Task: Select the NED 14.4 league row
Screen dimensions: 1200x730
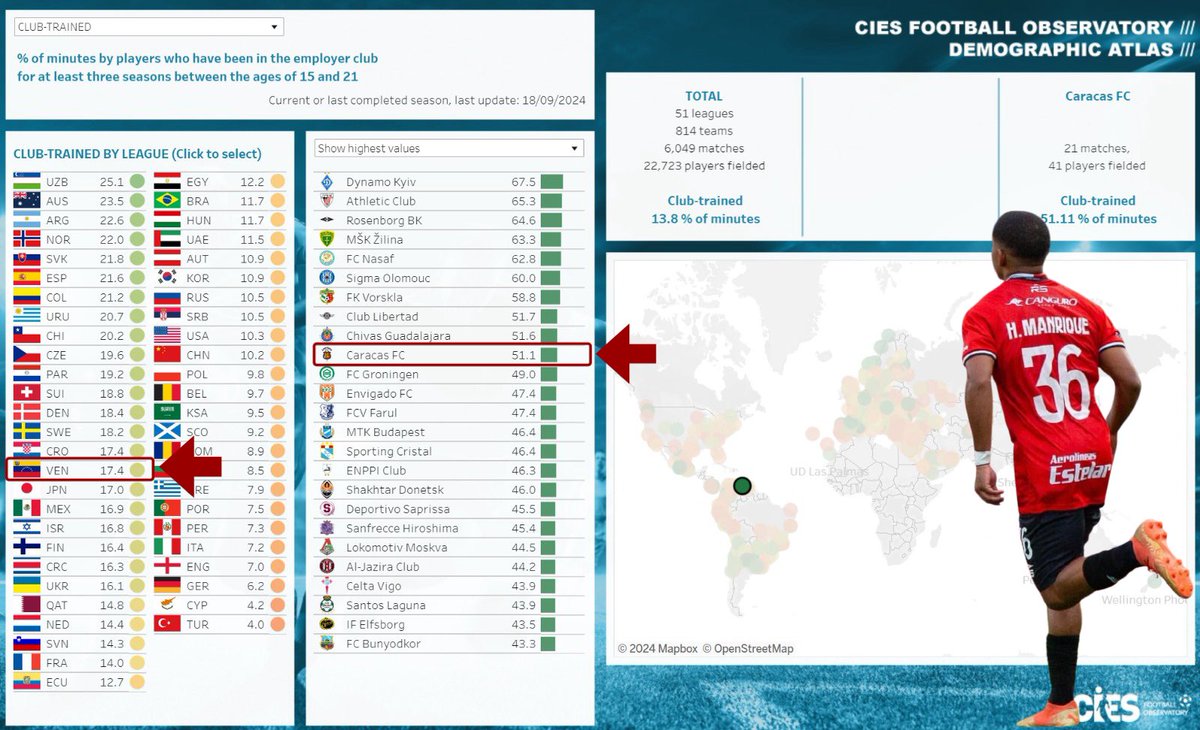Action: pos(80,624)
